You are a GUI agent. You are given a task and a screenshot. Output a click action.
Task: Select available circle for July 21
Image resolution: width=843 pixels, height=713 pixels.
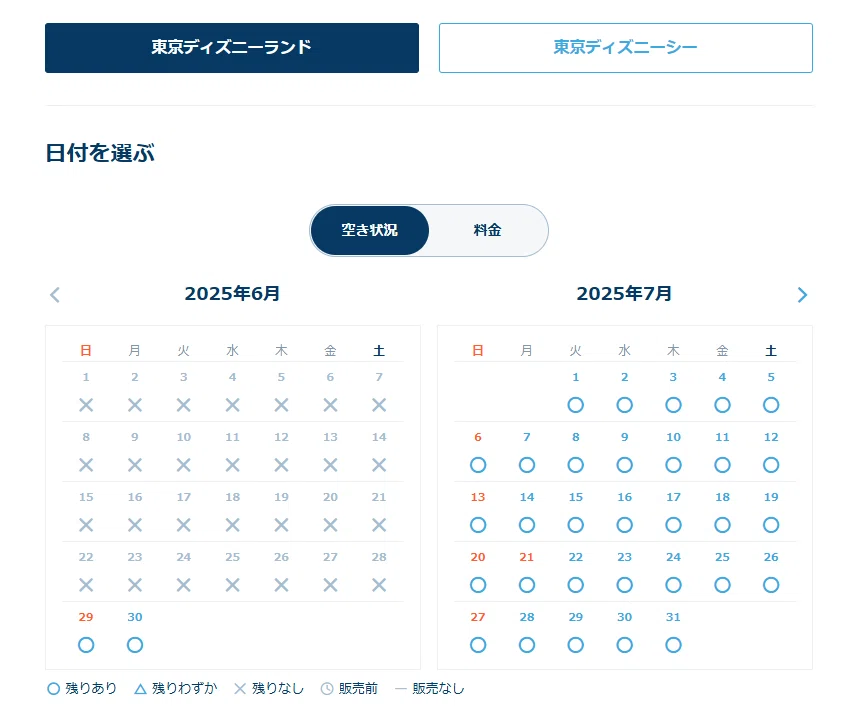tap(527, 585)
